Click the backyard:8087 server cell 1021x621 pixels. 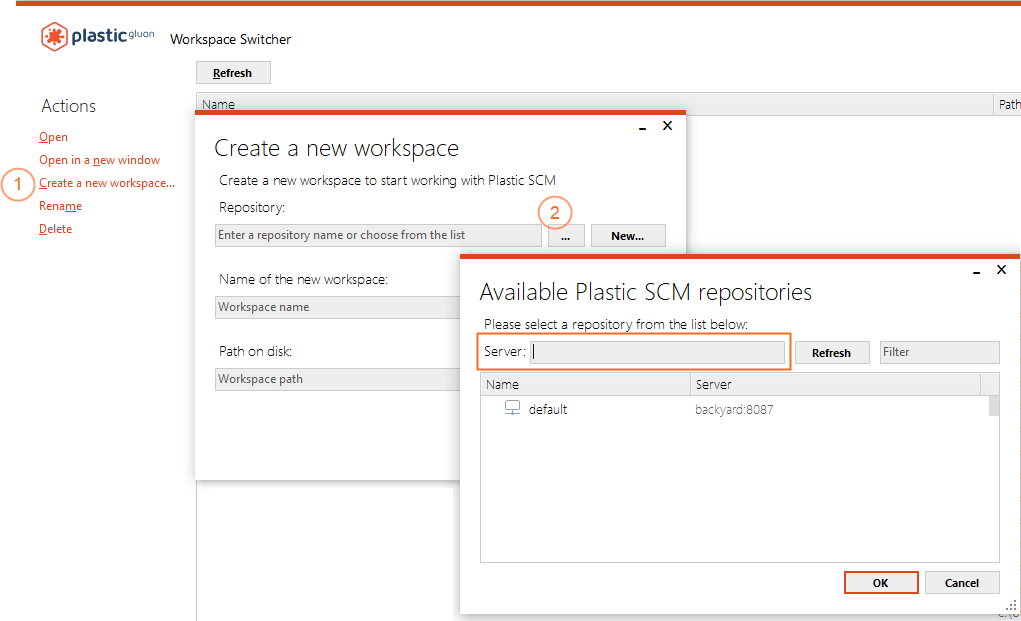(734, 409)
